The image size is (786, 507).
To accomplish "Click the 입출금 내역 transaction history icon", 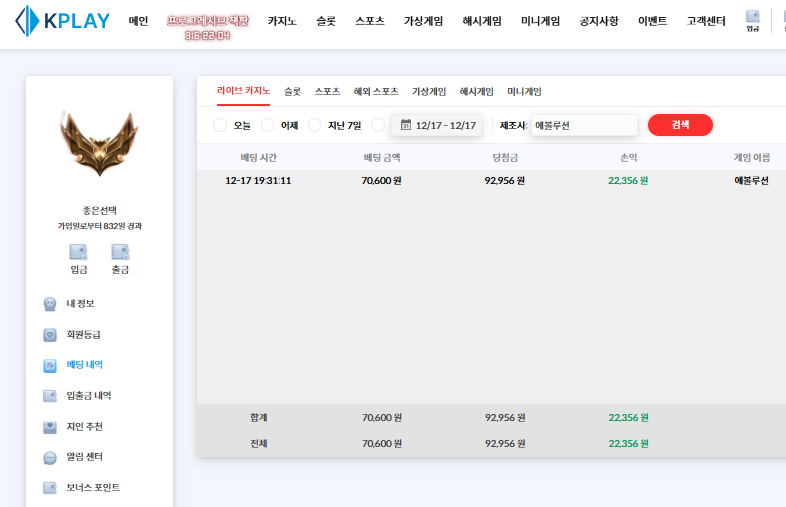I will pos(50,396).
